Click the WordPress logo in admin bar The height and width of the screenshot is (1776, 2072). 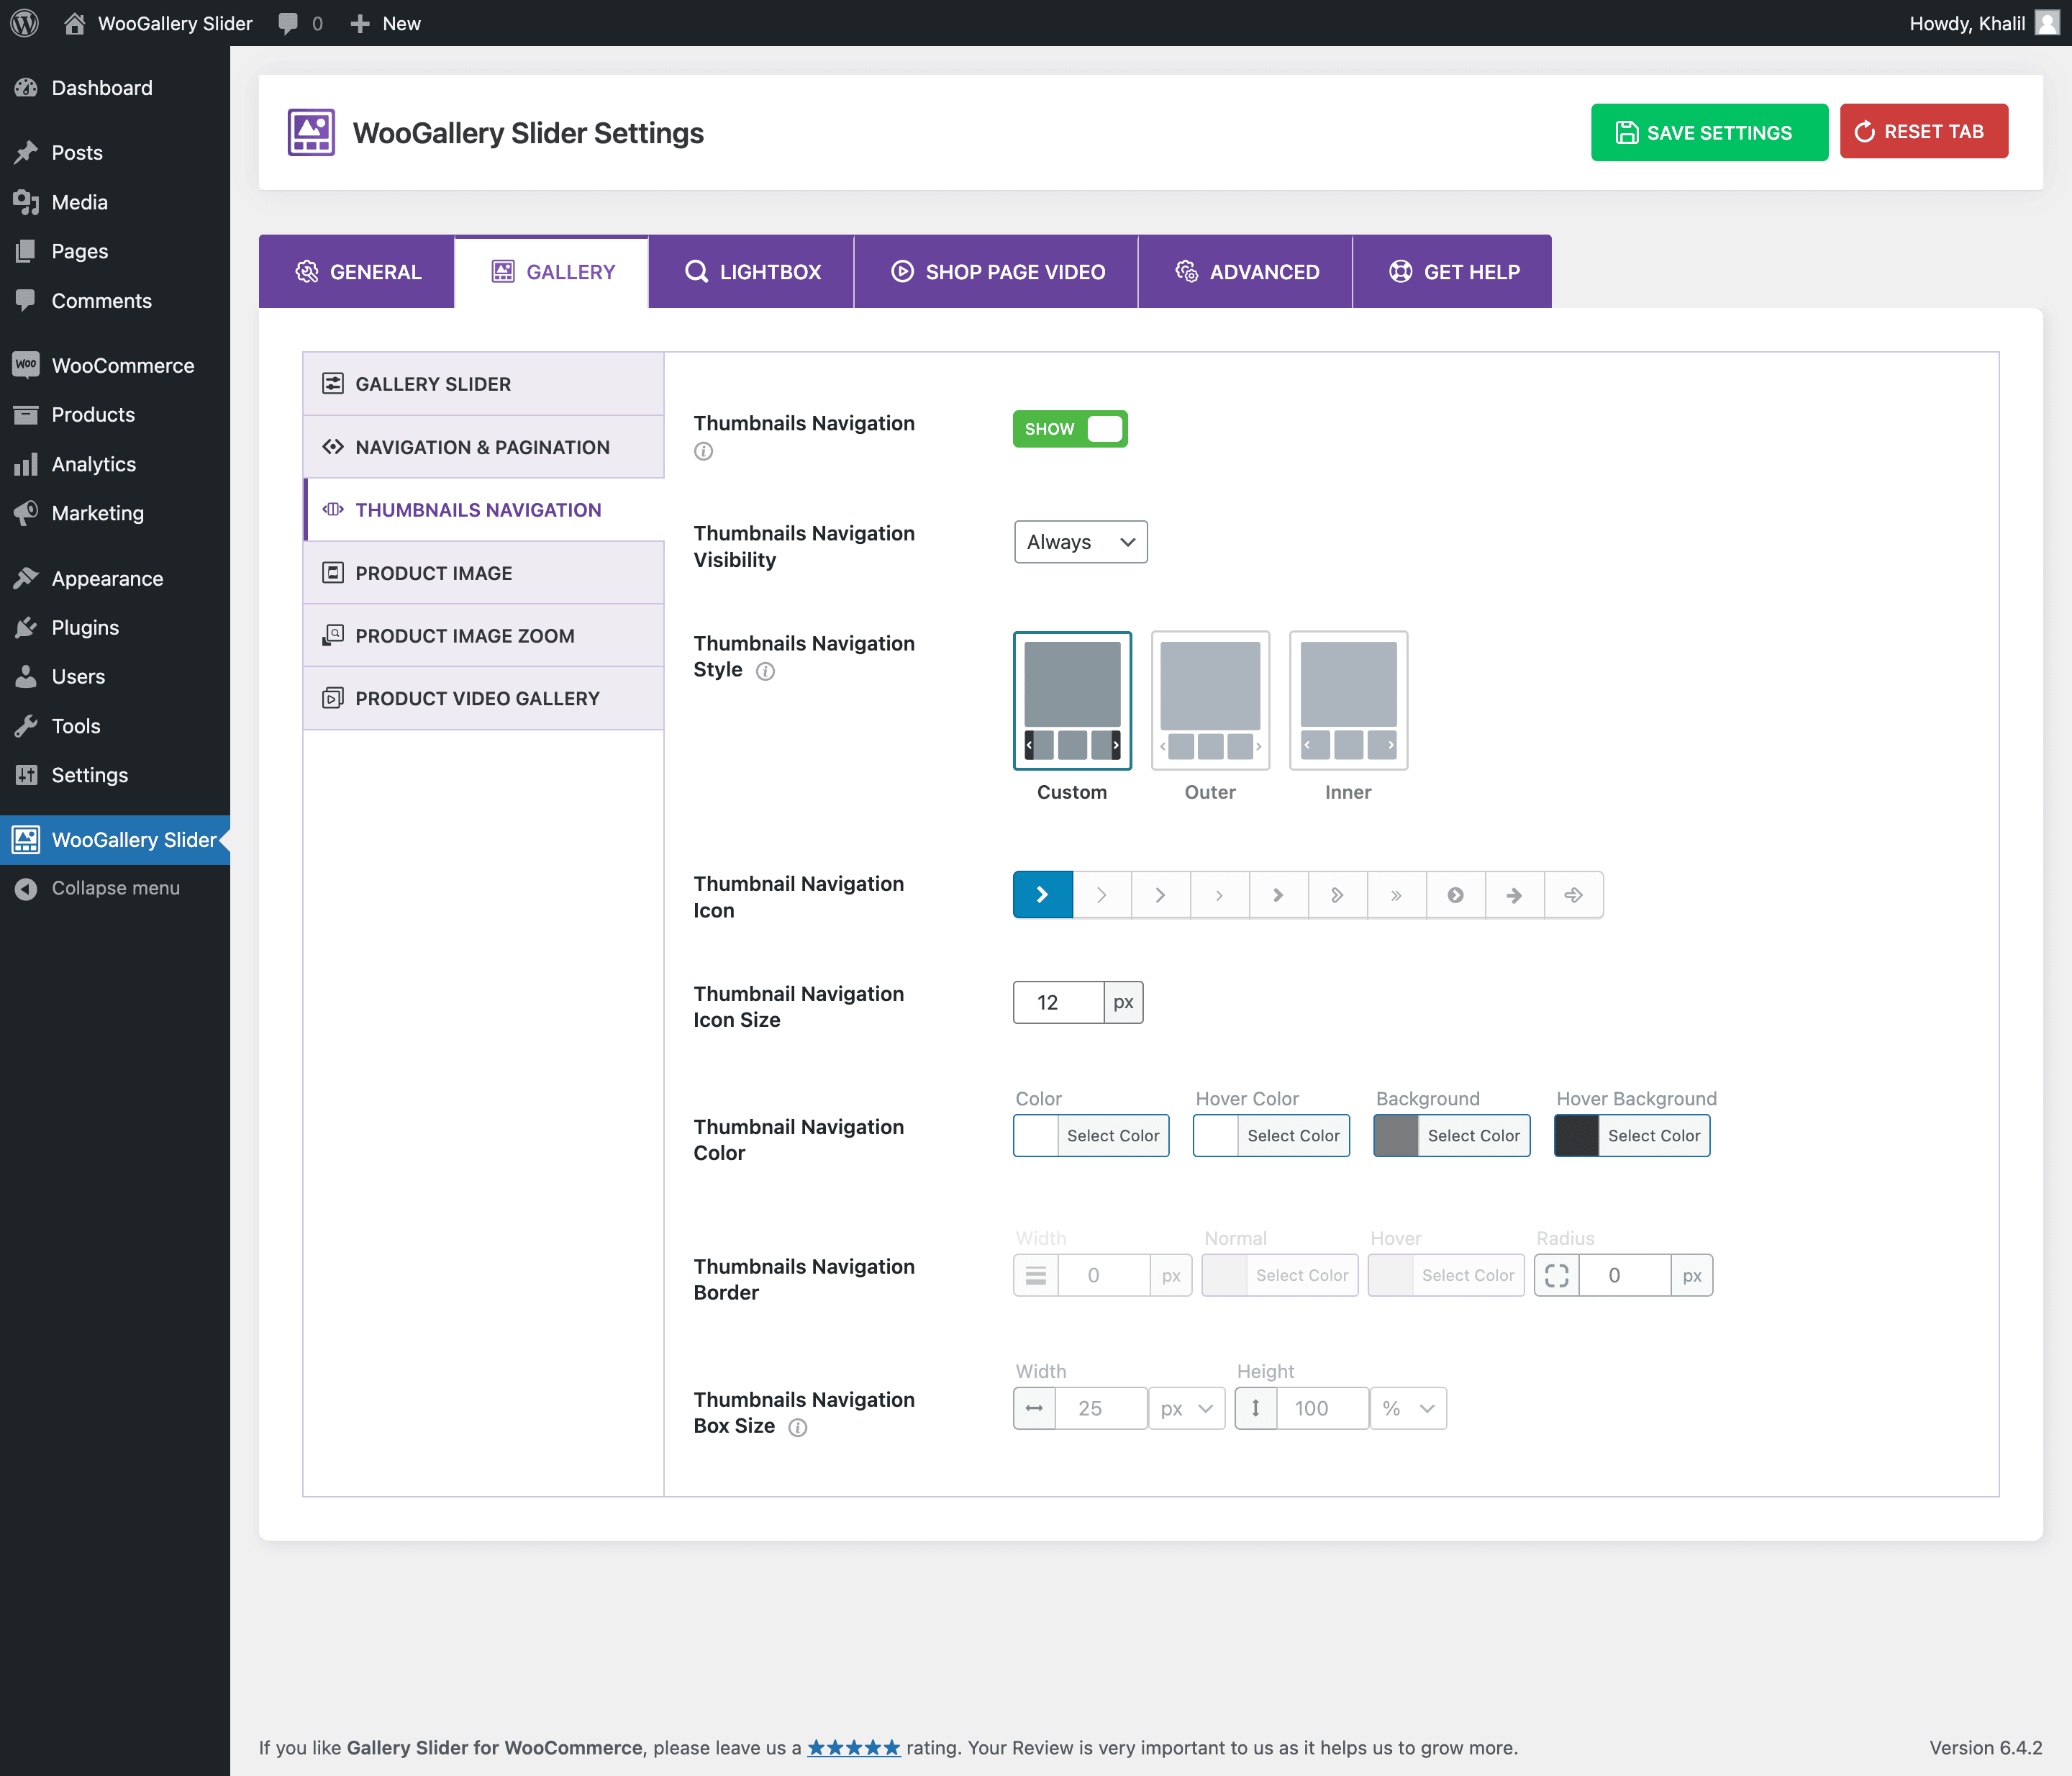coord(24,23)
